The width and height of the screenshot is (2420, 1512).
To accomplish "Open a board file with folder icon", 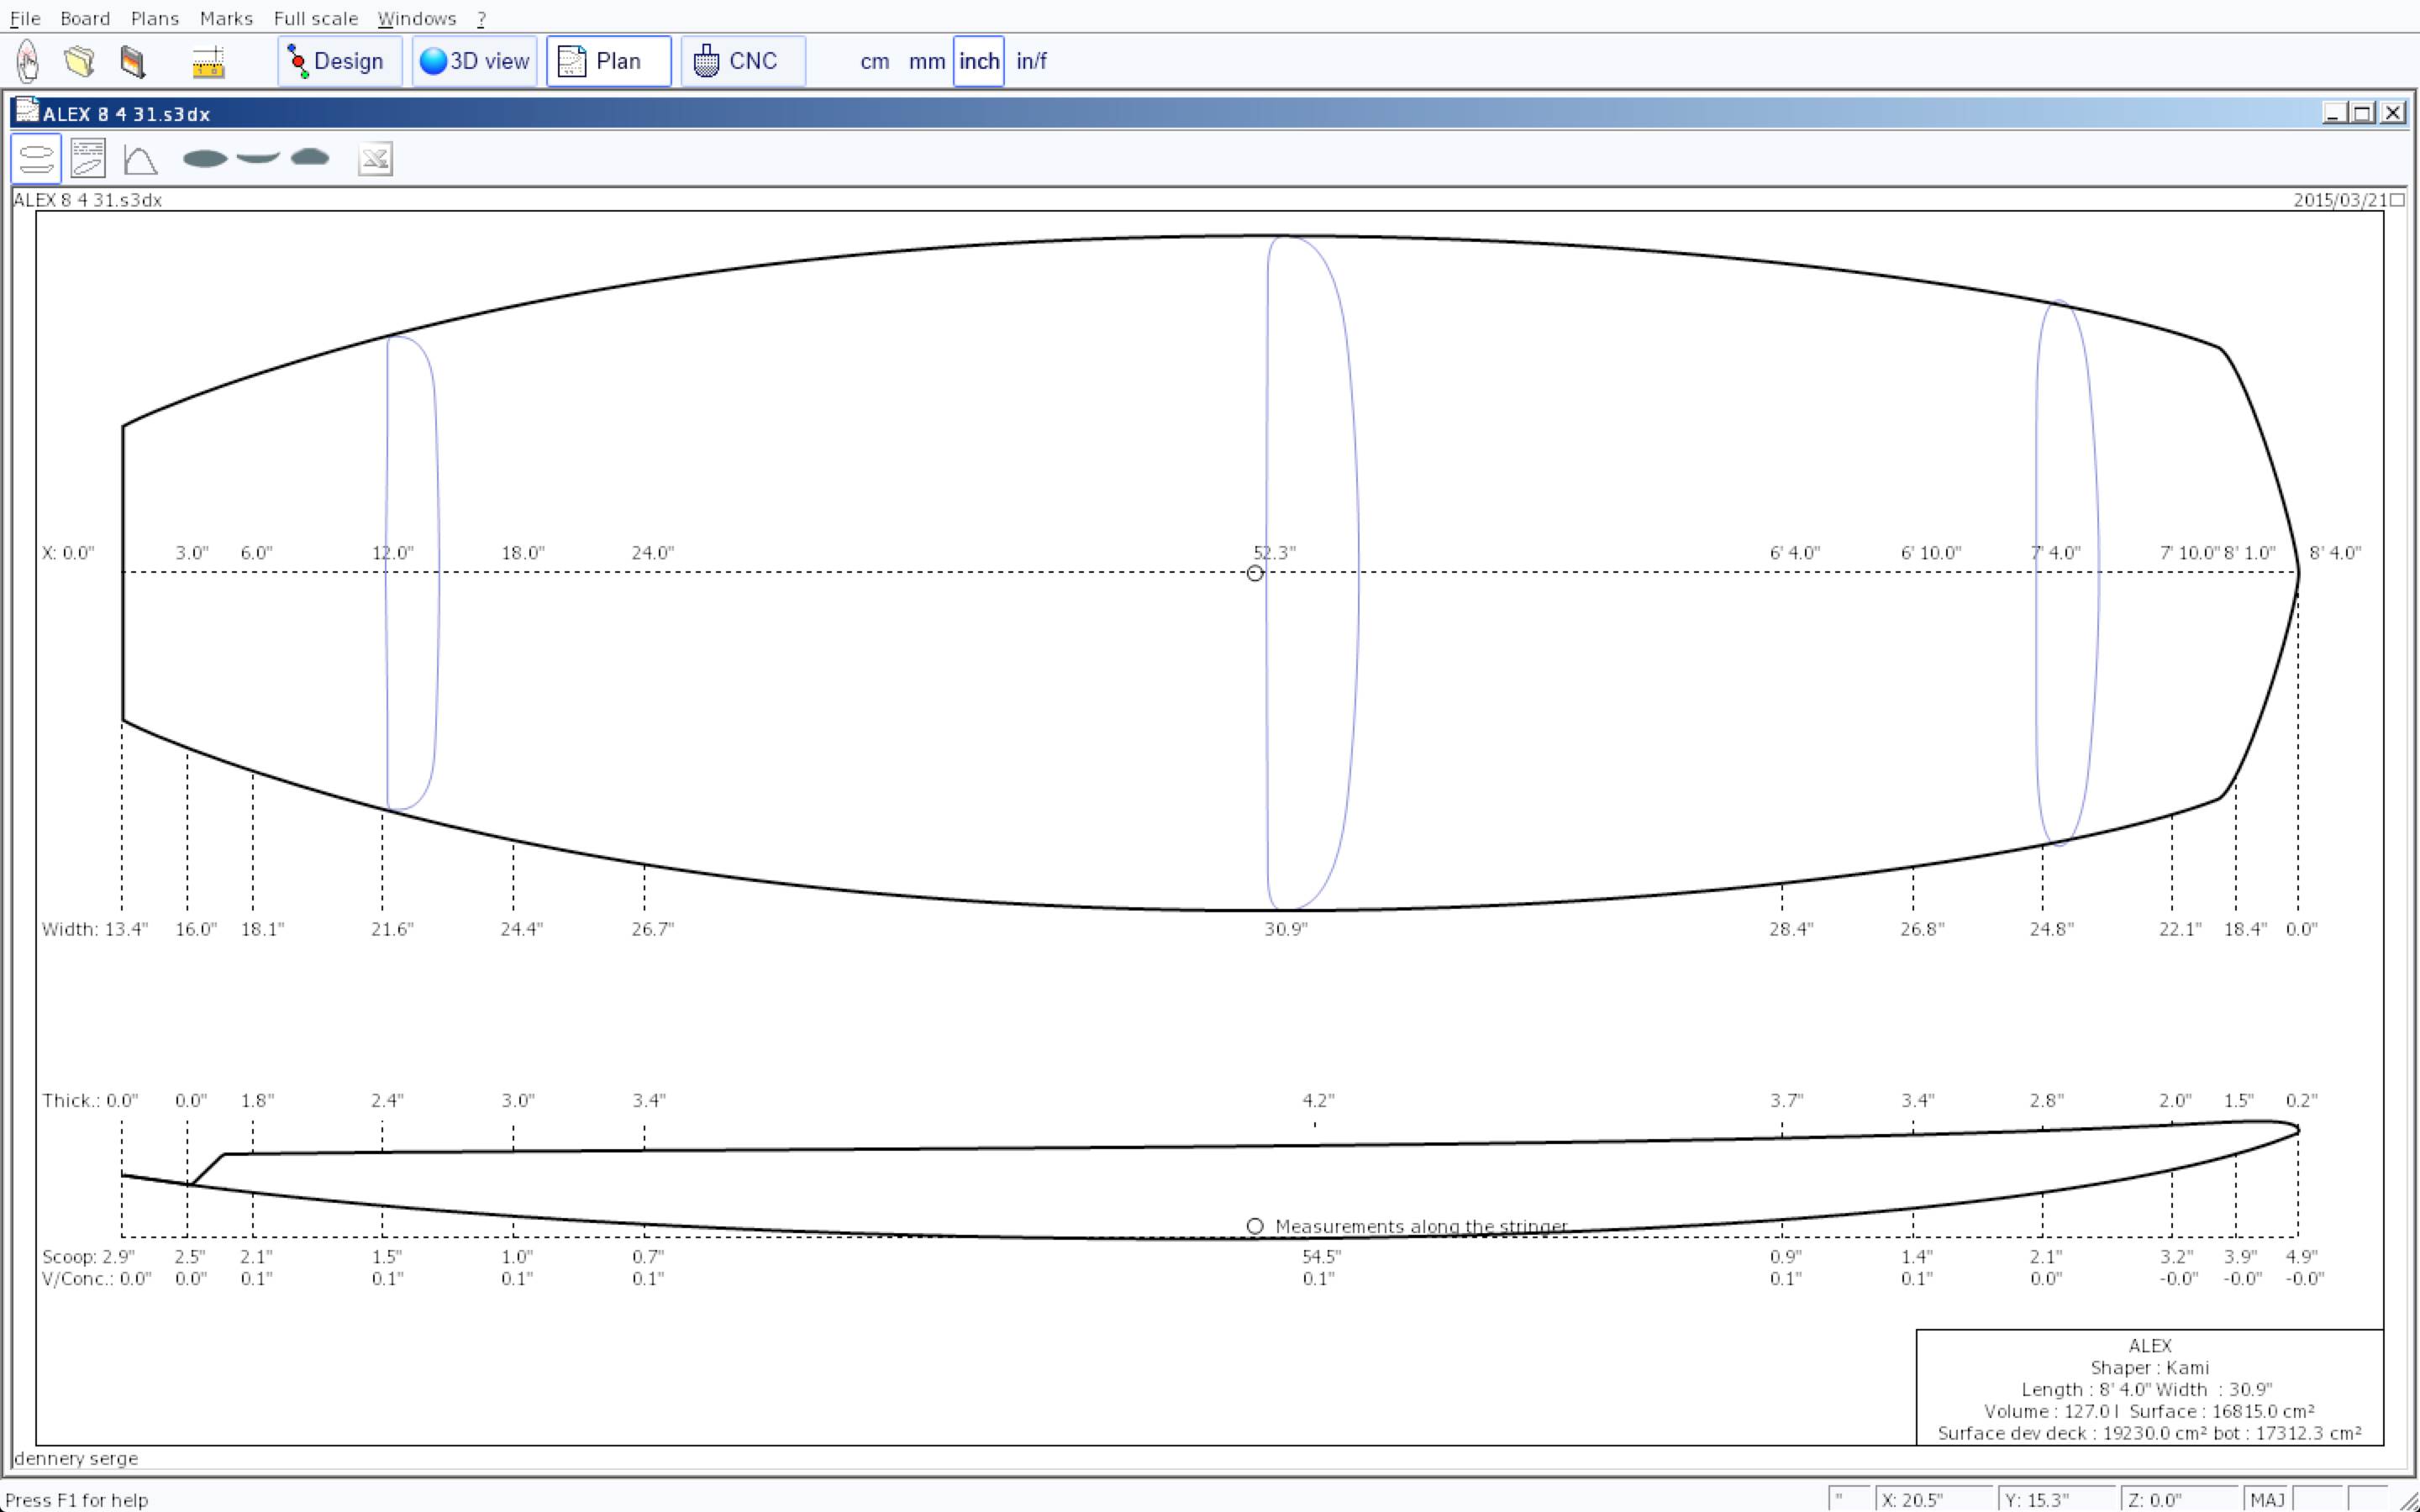I will tap(79, 61).
